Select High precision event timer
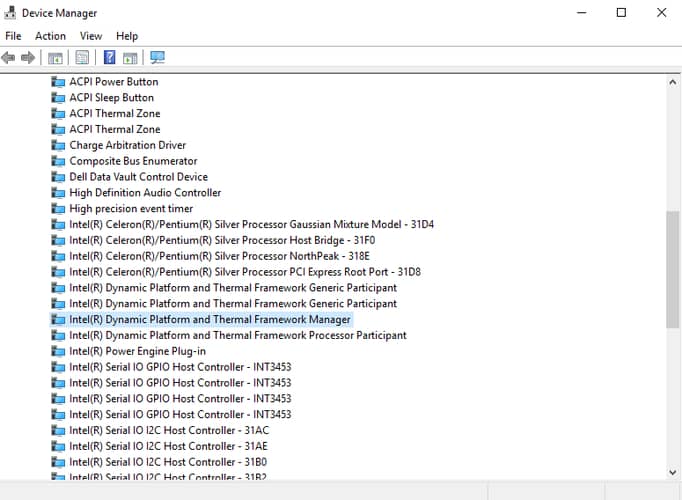This screenshot has height=500, width=682. click(131, 209)
